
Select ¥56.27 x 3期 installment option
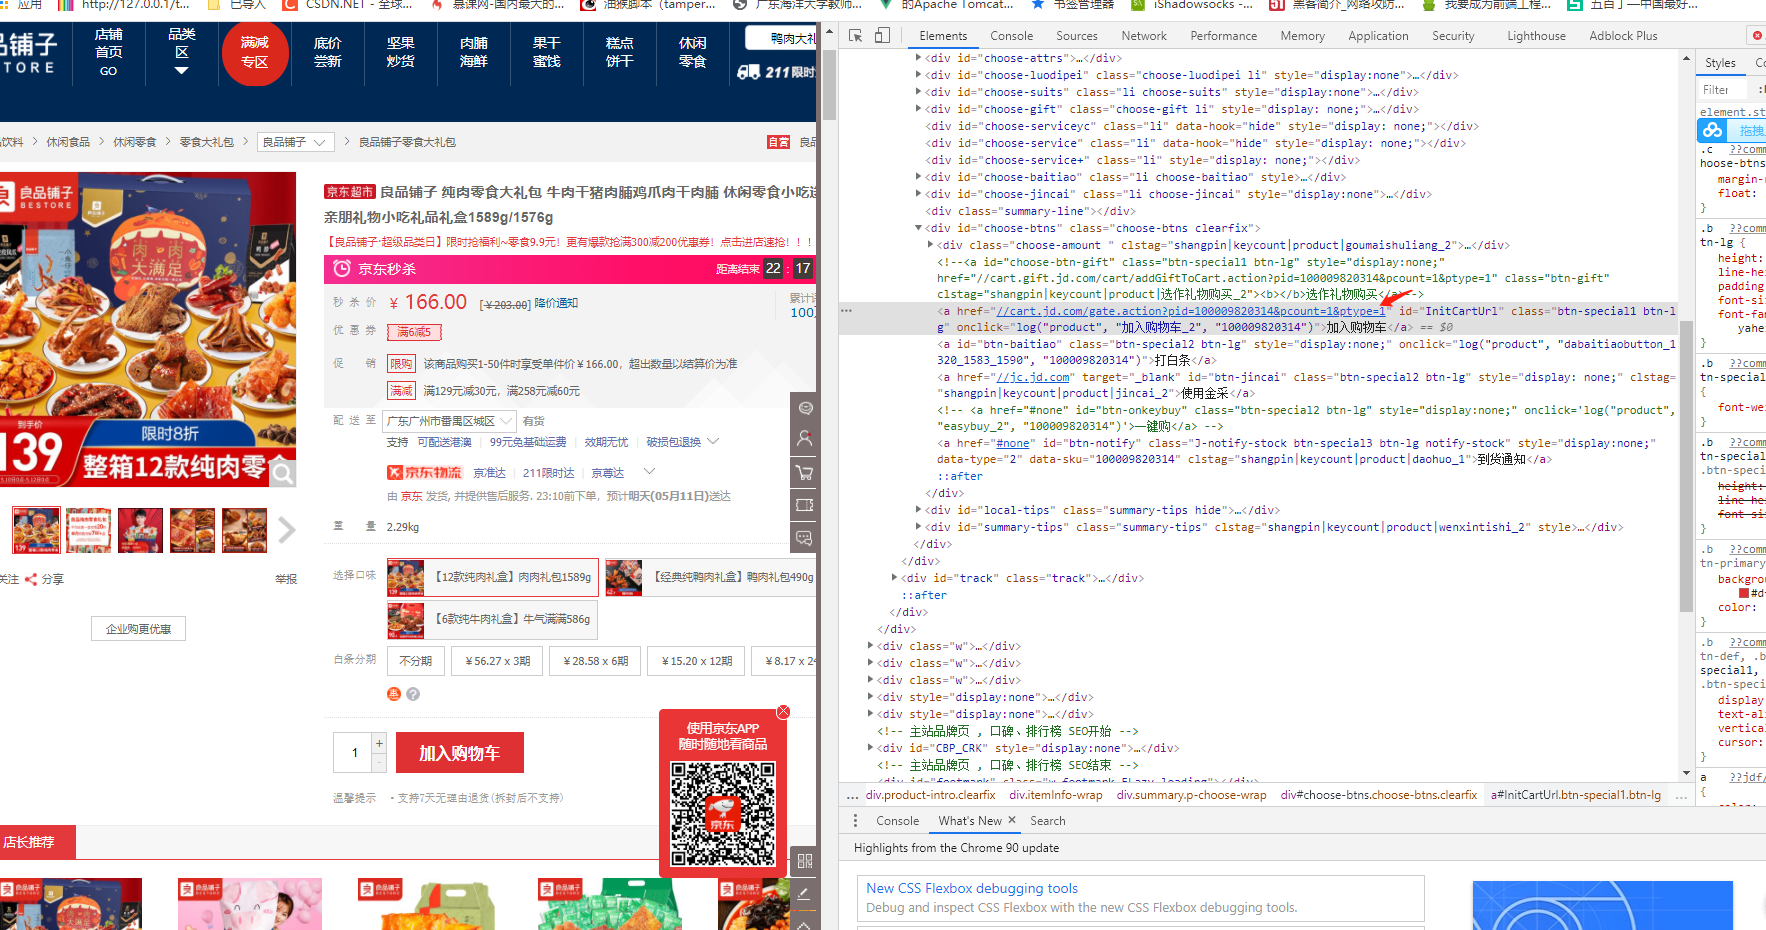[497, 661]
